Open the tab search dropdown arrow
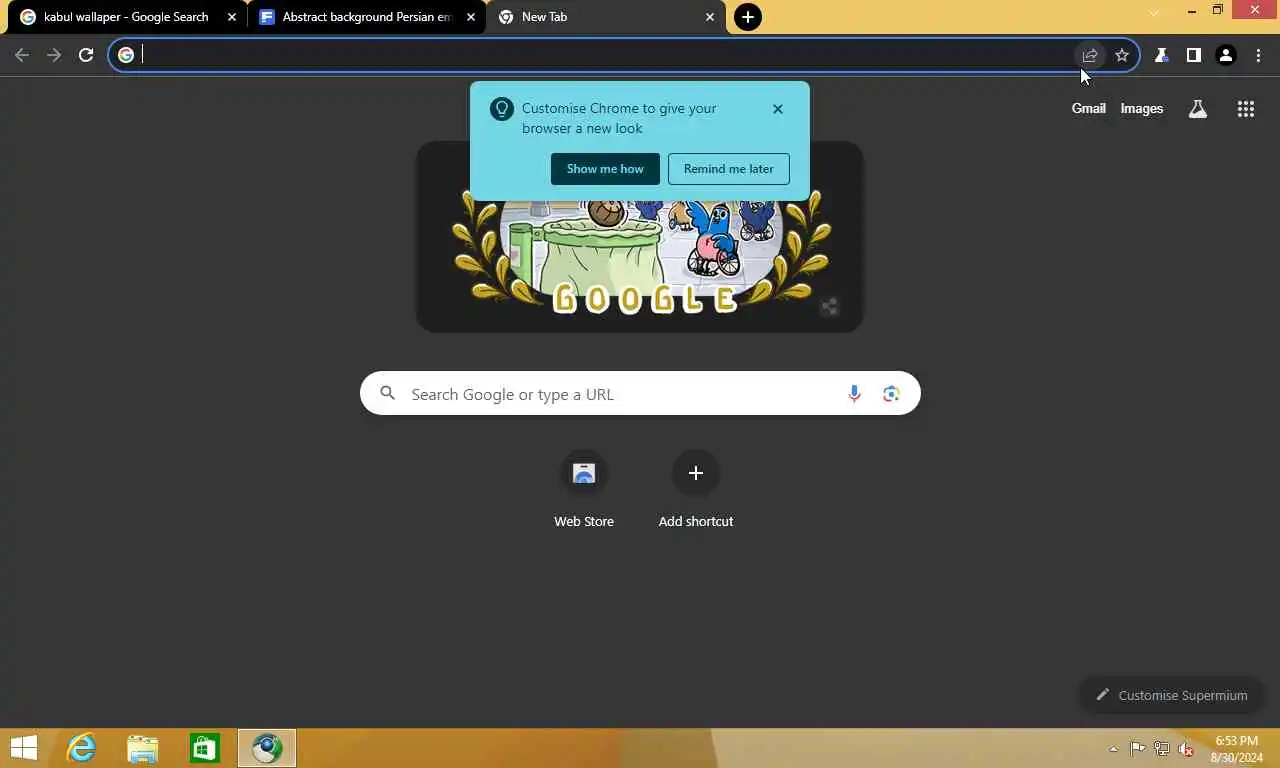 [1154, 12]
